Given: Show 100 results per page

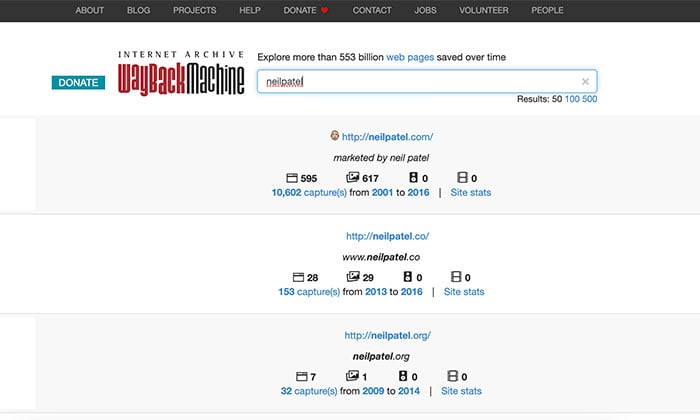Looking at the screenshot, I should pos(572,99).
